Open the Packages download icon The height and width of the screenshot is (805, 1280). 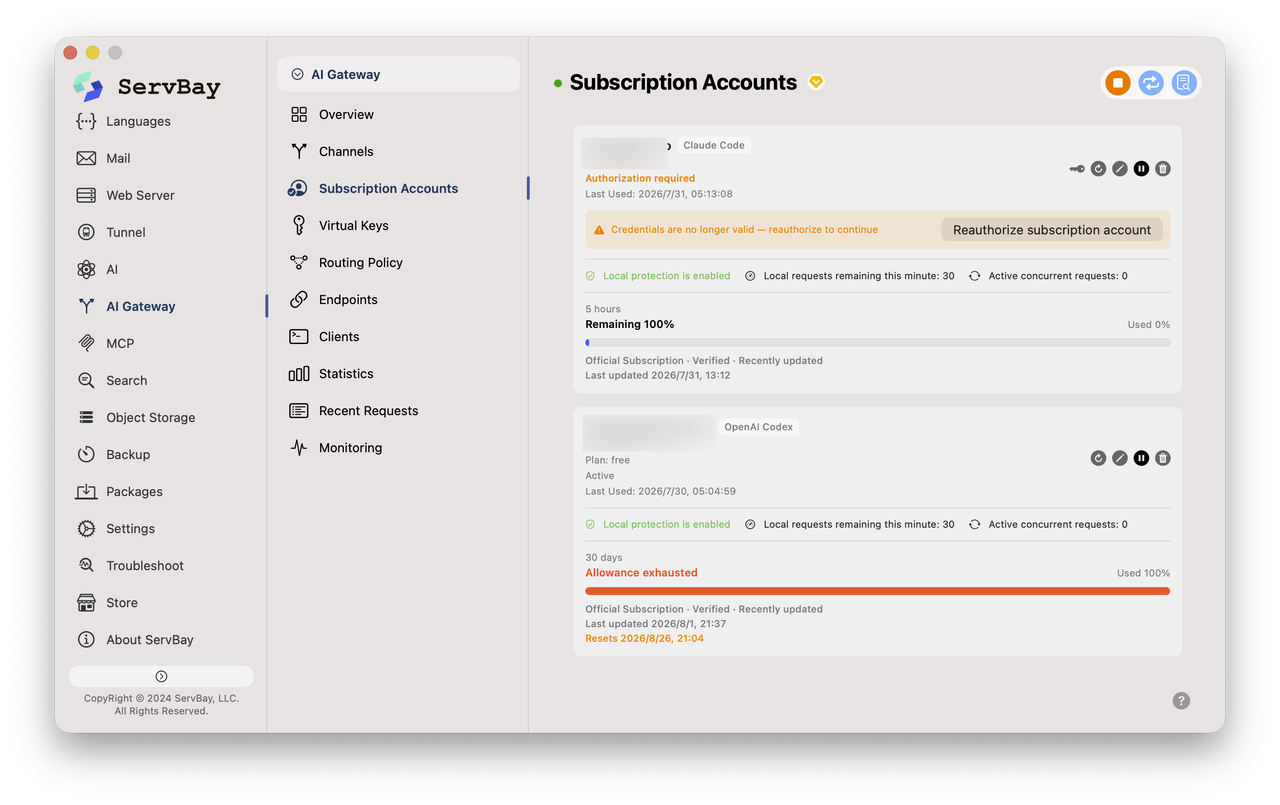pyautogui.click(x=87, y=491)
